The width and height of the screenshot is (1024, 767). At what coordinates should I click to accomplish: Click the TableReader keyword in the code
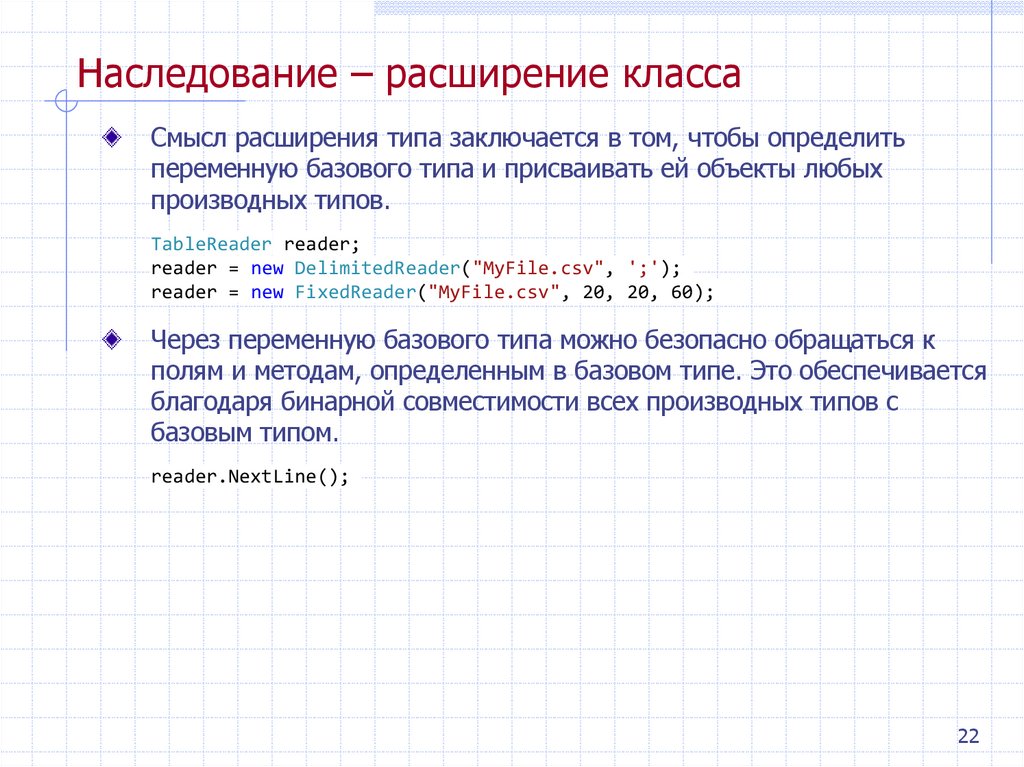(x=210, y=243)
